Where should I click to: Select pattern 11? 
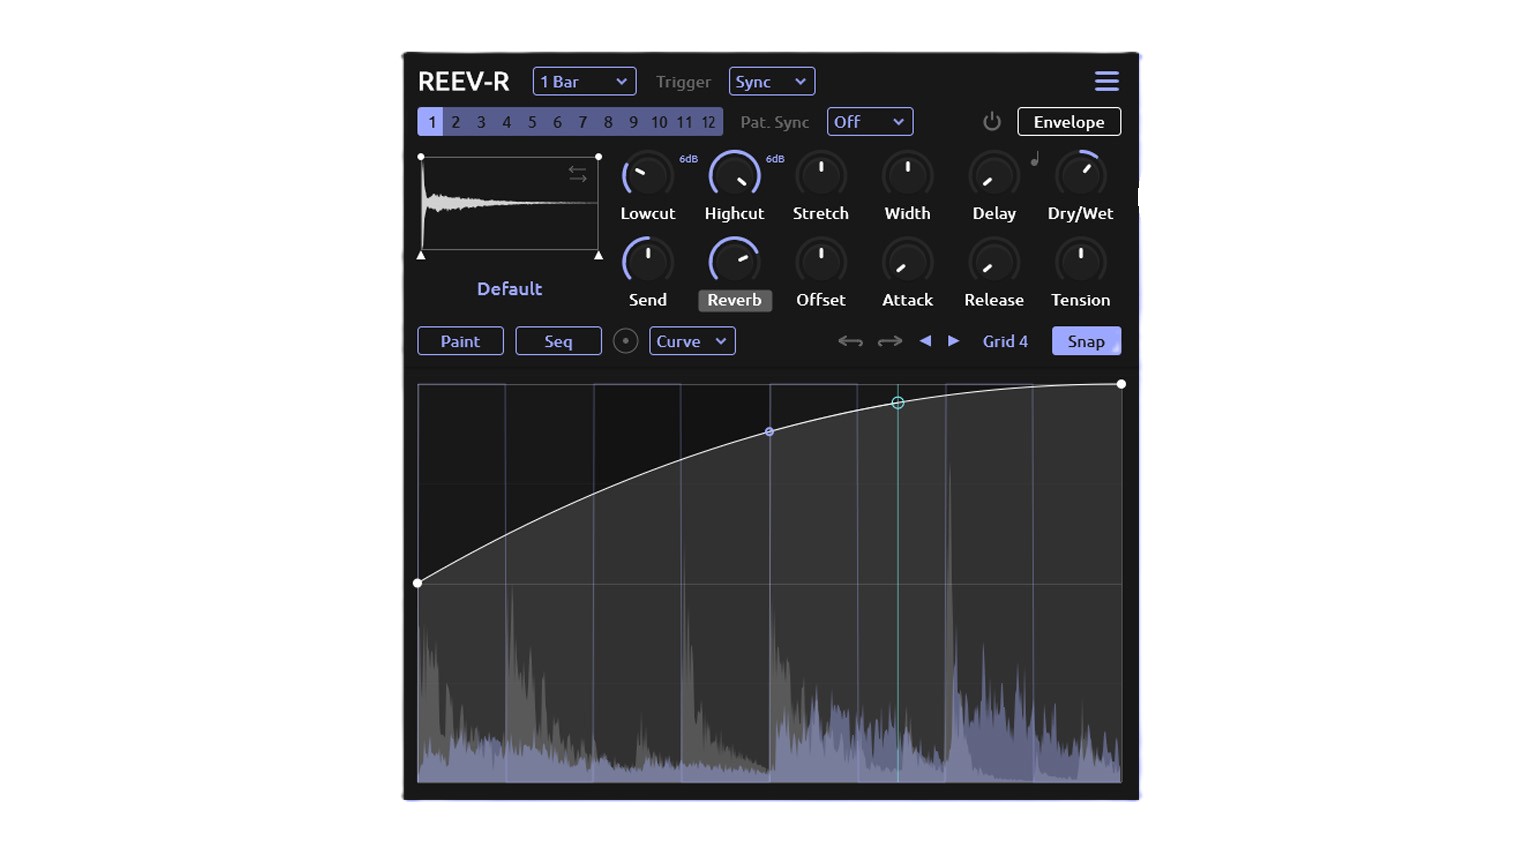tap(684, 122)
